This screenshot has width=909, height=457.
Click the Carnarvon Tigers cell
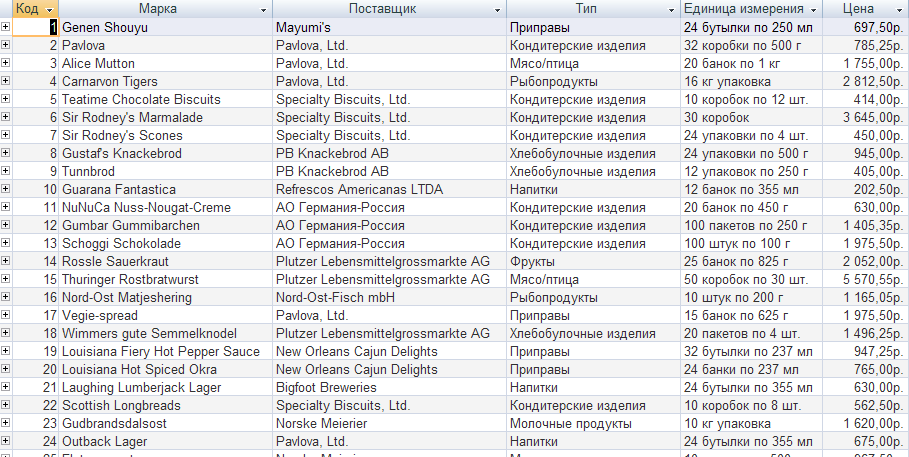[x=166, y=81]
